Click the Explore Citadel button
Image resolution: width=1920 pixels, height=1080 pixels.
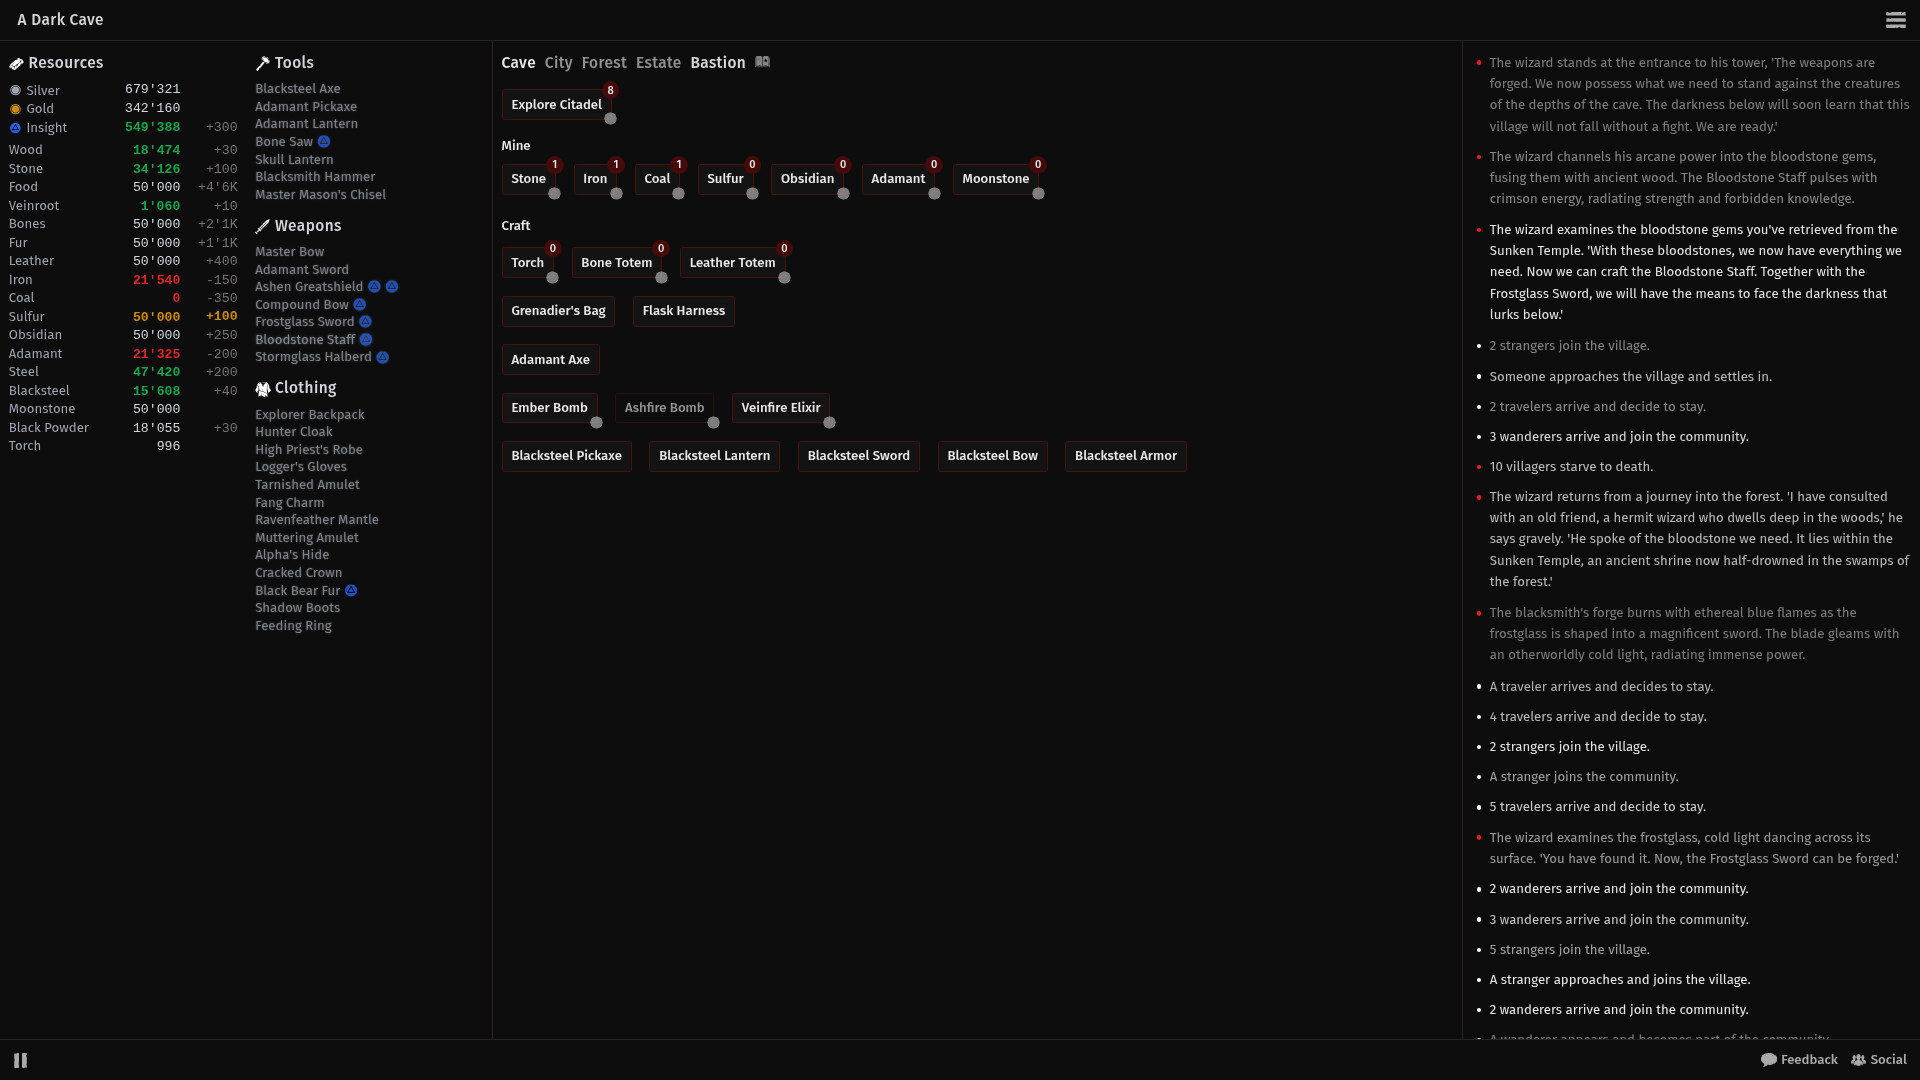(556, 105)
